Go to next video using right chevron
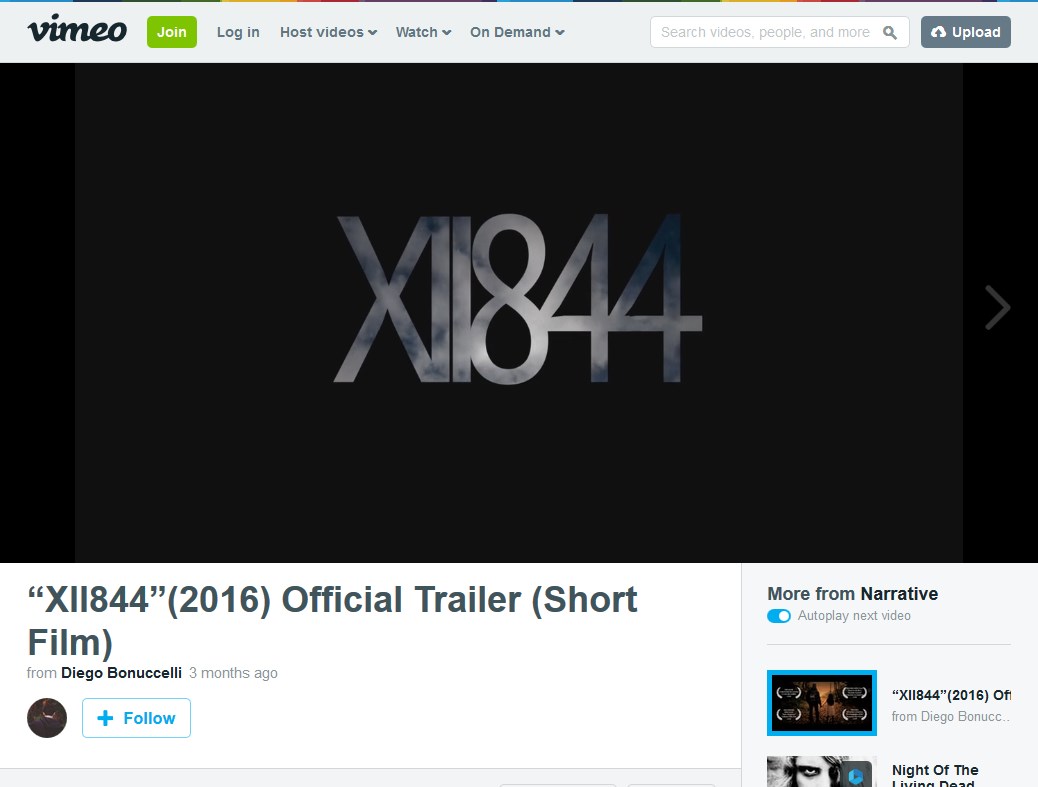Screen dimensions: 1038x787 (997, 307)
